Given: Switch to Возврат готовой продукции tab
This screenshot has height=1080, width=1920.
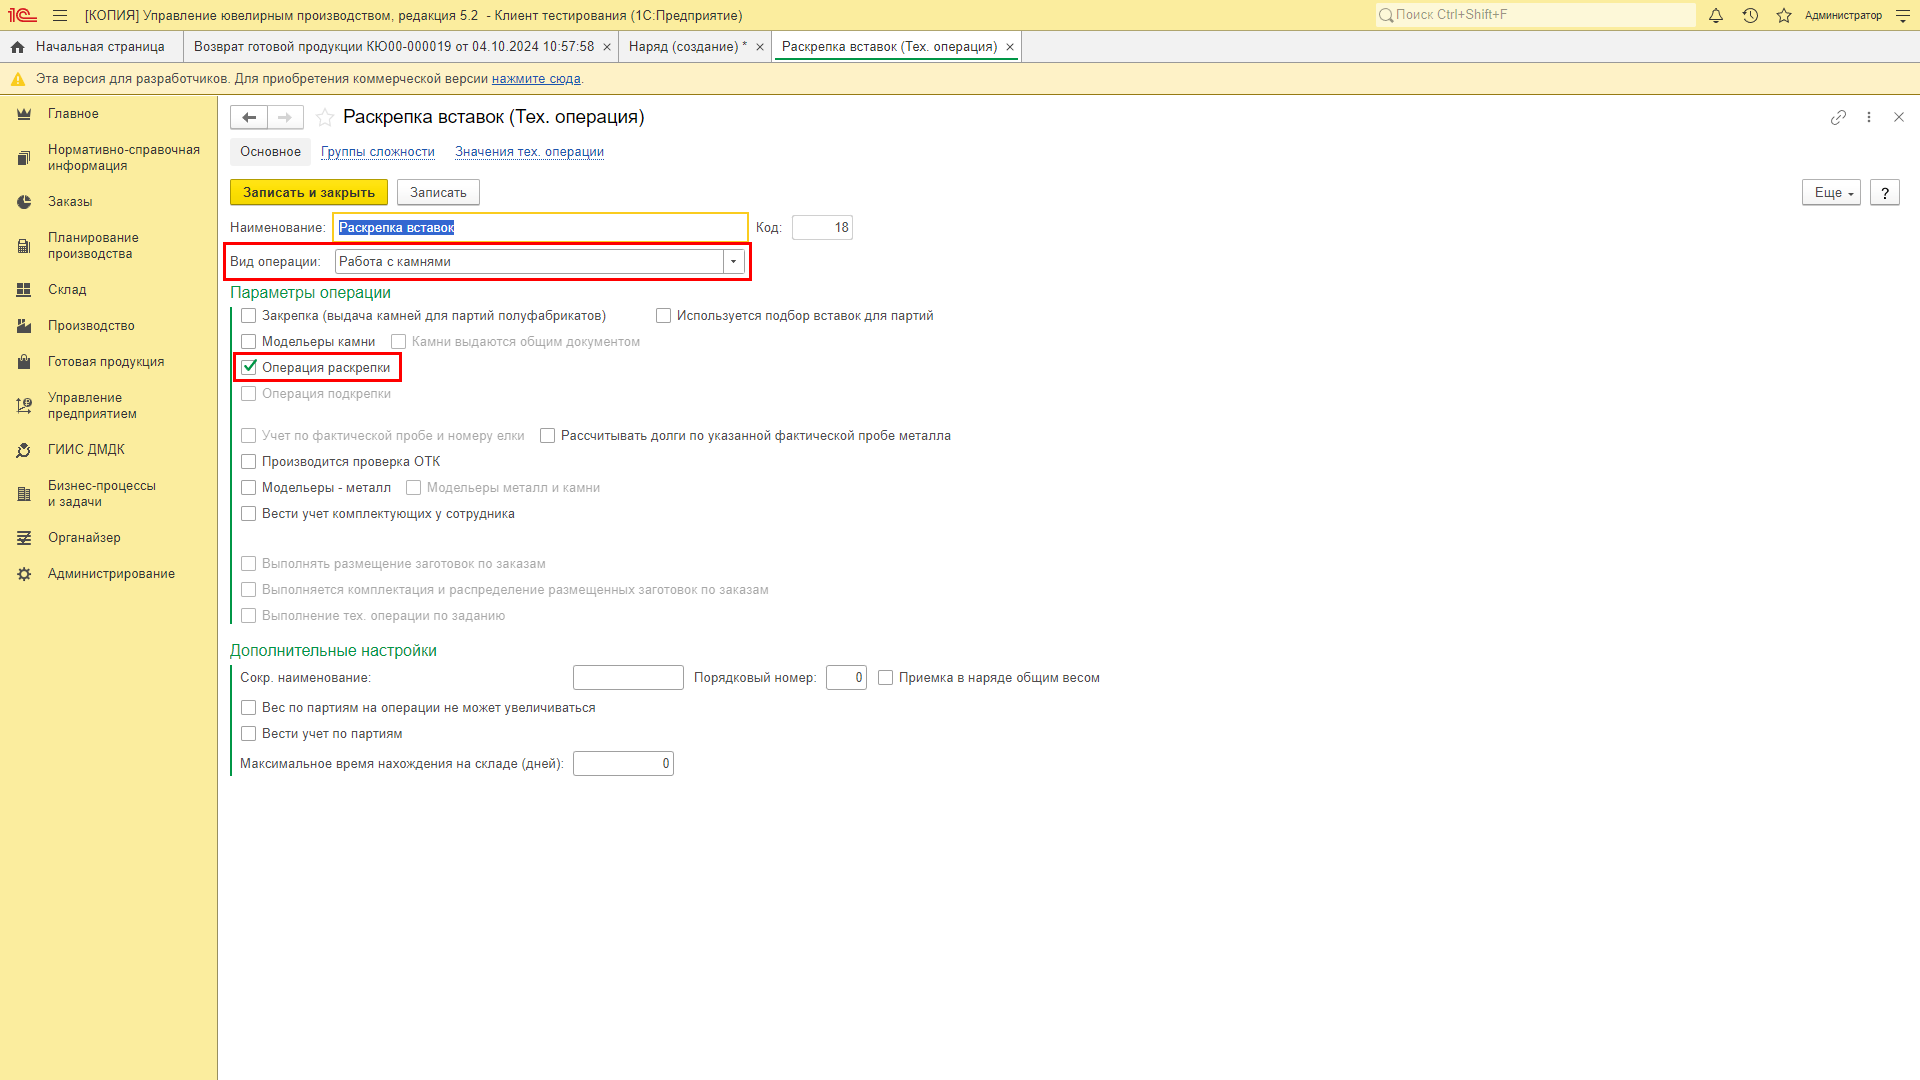Looking at the screenshot, I should coord(394,47).
